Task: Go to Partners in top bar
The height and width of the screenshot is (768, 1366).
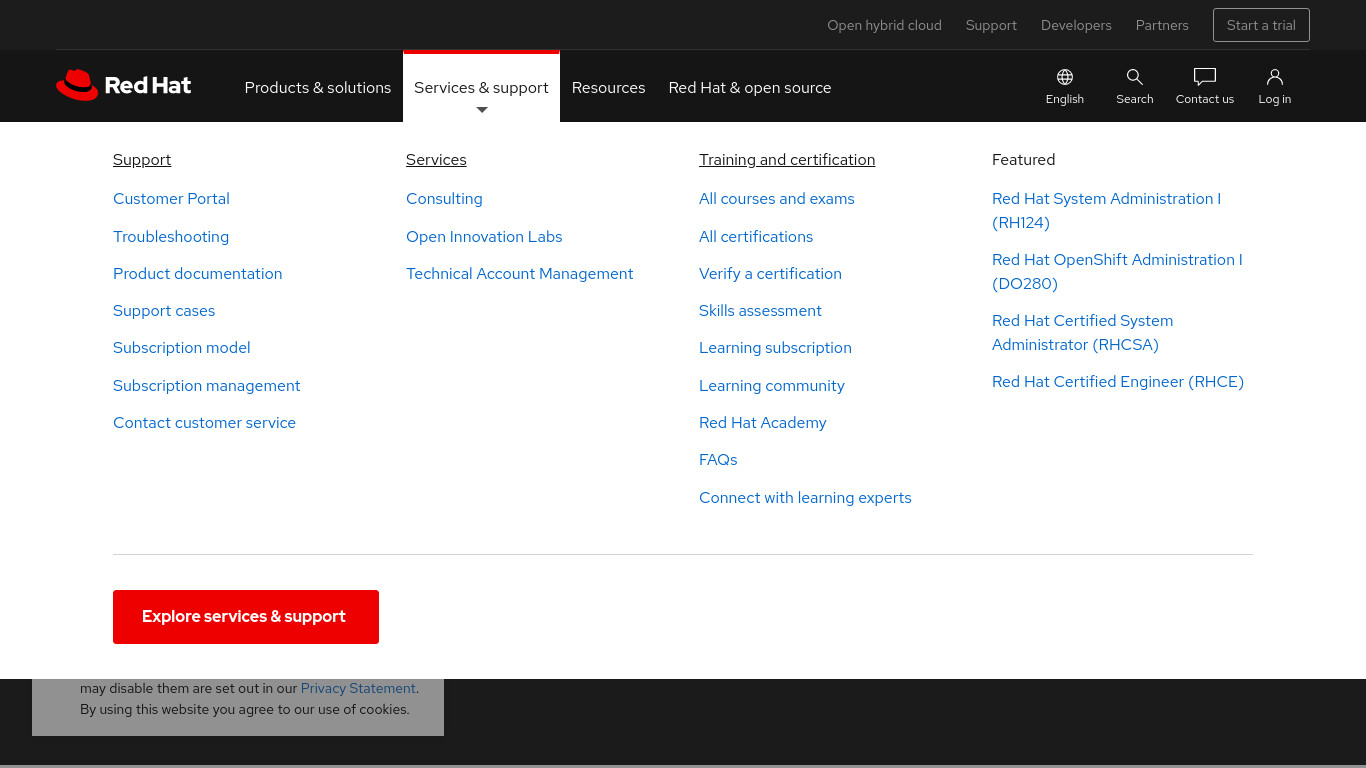Action: [x=1162, y=25]
